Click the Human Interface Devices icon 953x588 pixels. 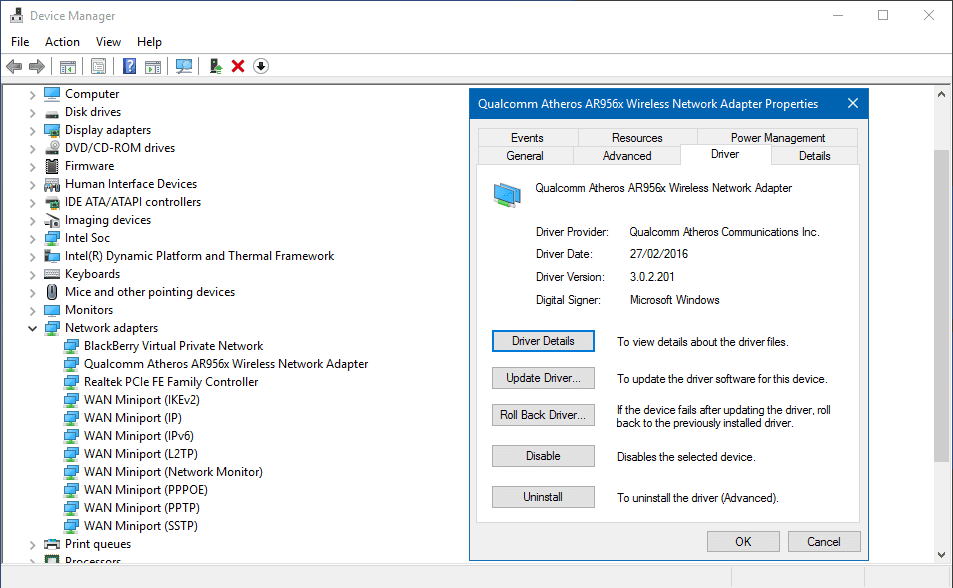[52, 184]
